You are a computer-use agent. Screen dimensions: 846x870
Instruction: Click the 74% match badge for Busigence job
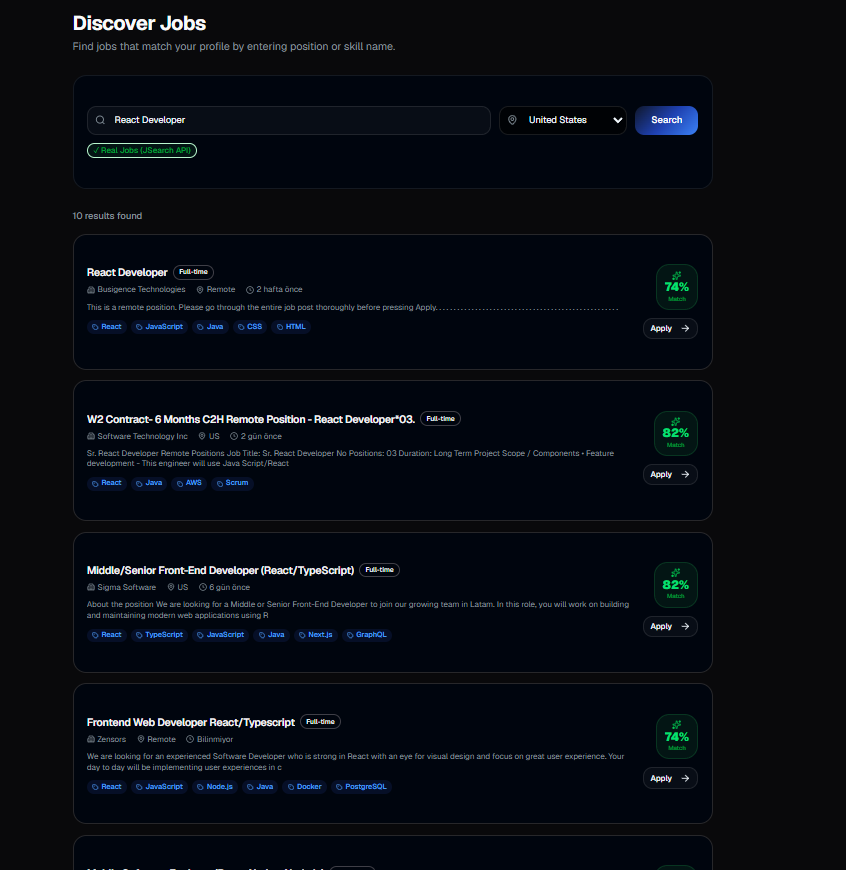click(x=677, y=287)
